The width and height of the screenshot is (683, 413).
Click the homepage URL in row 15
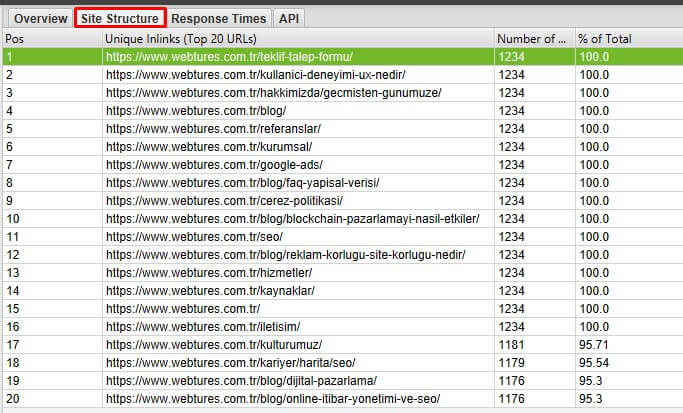click(183, 308)
